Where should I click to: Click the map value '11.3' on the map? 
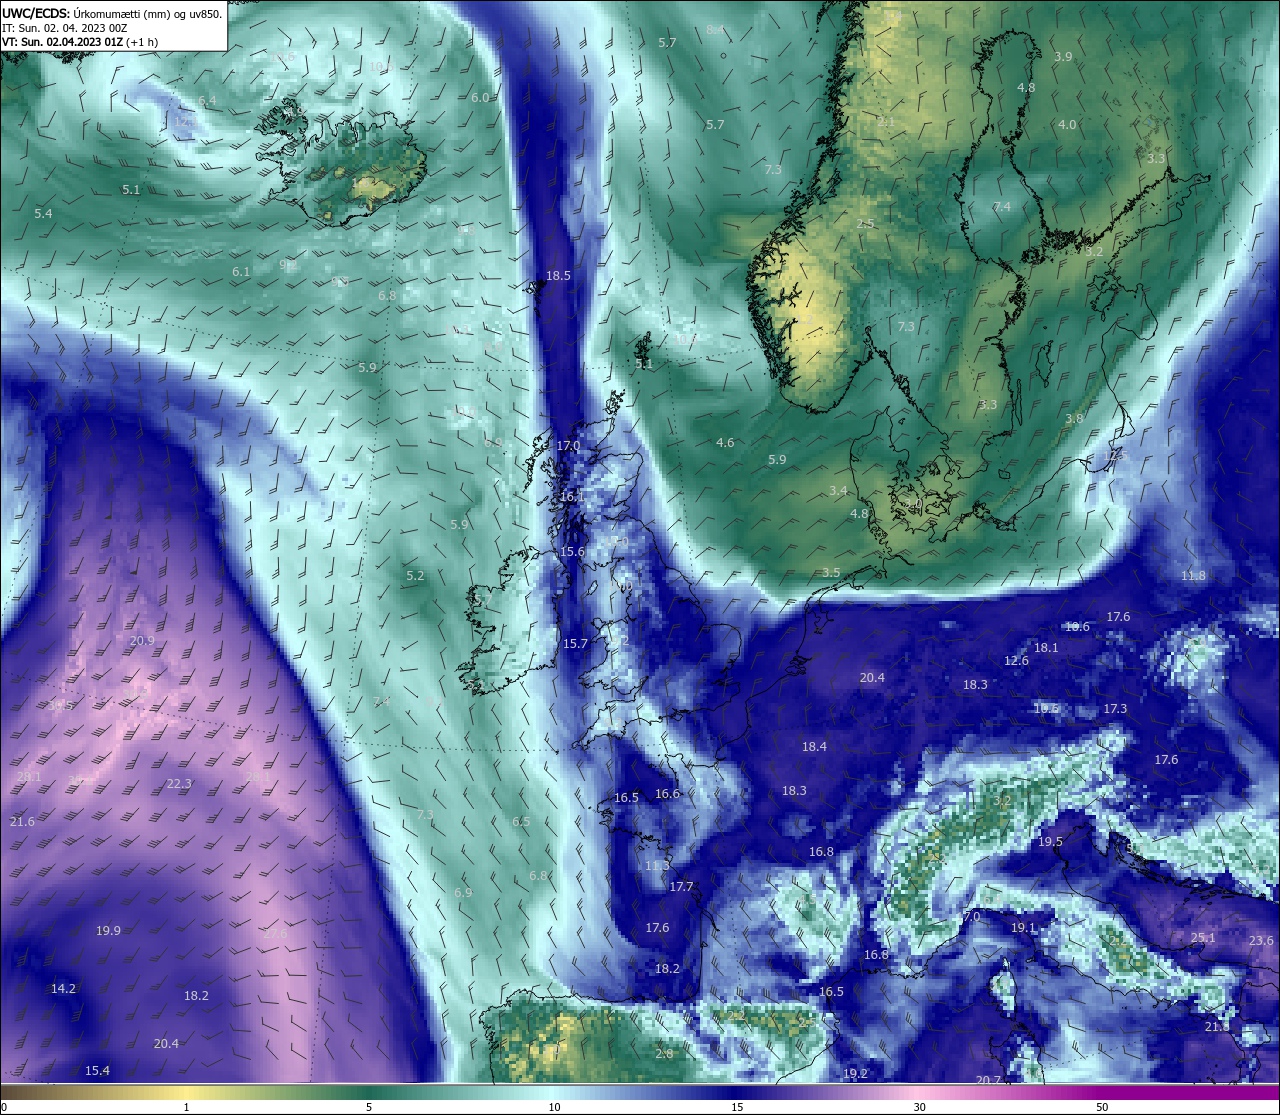tap(657, 865)
